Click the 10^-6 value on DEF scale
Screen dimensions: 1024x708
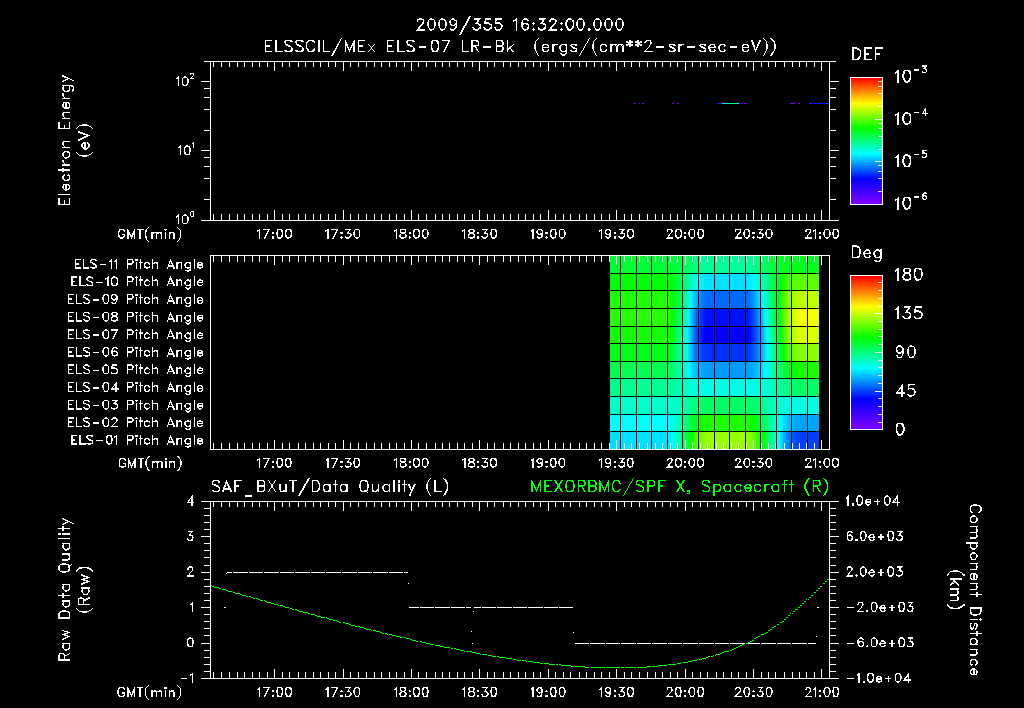tap(910, 202)
